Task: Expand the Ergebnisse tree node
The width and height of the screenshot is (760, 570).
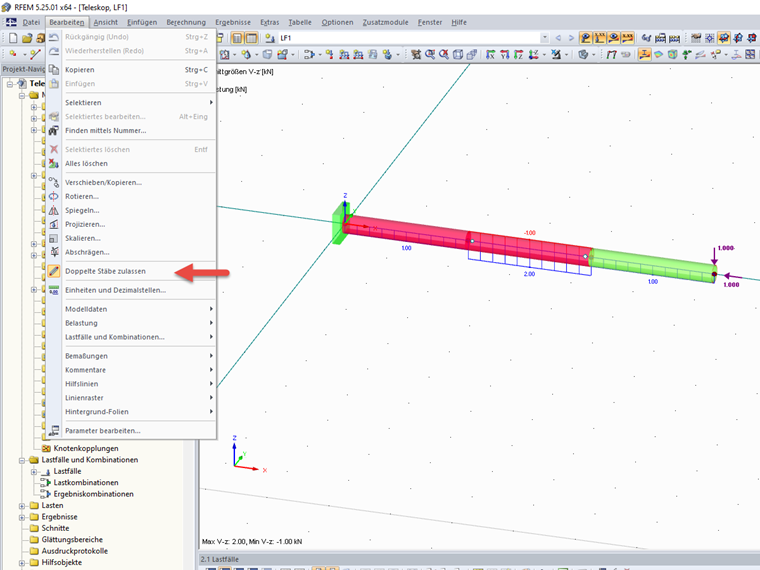Action: (22, 517)
